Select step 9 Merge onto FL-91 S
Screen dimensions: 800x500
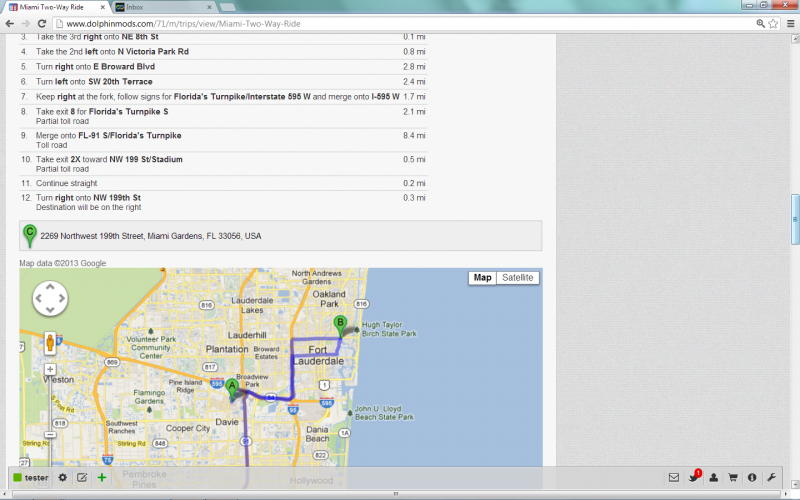[x=223, y=140]
